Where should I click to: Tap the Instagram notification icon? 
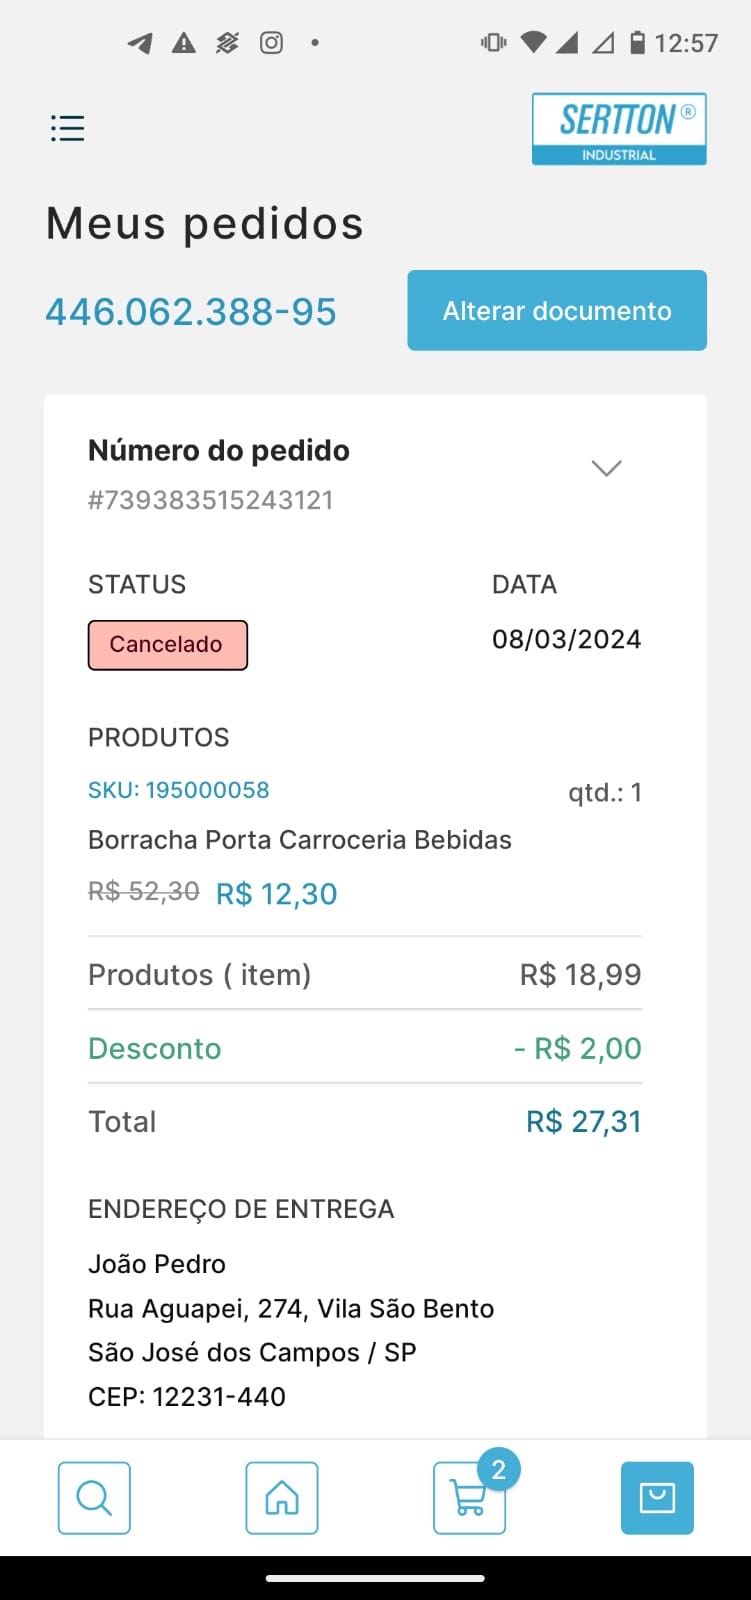(271, 43)
